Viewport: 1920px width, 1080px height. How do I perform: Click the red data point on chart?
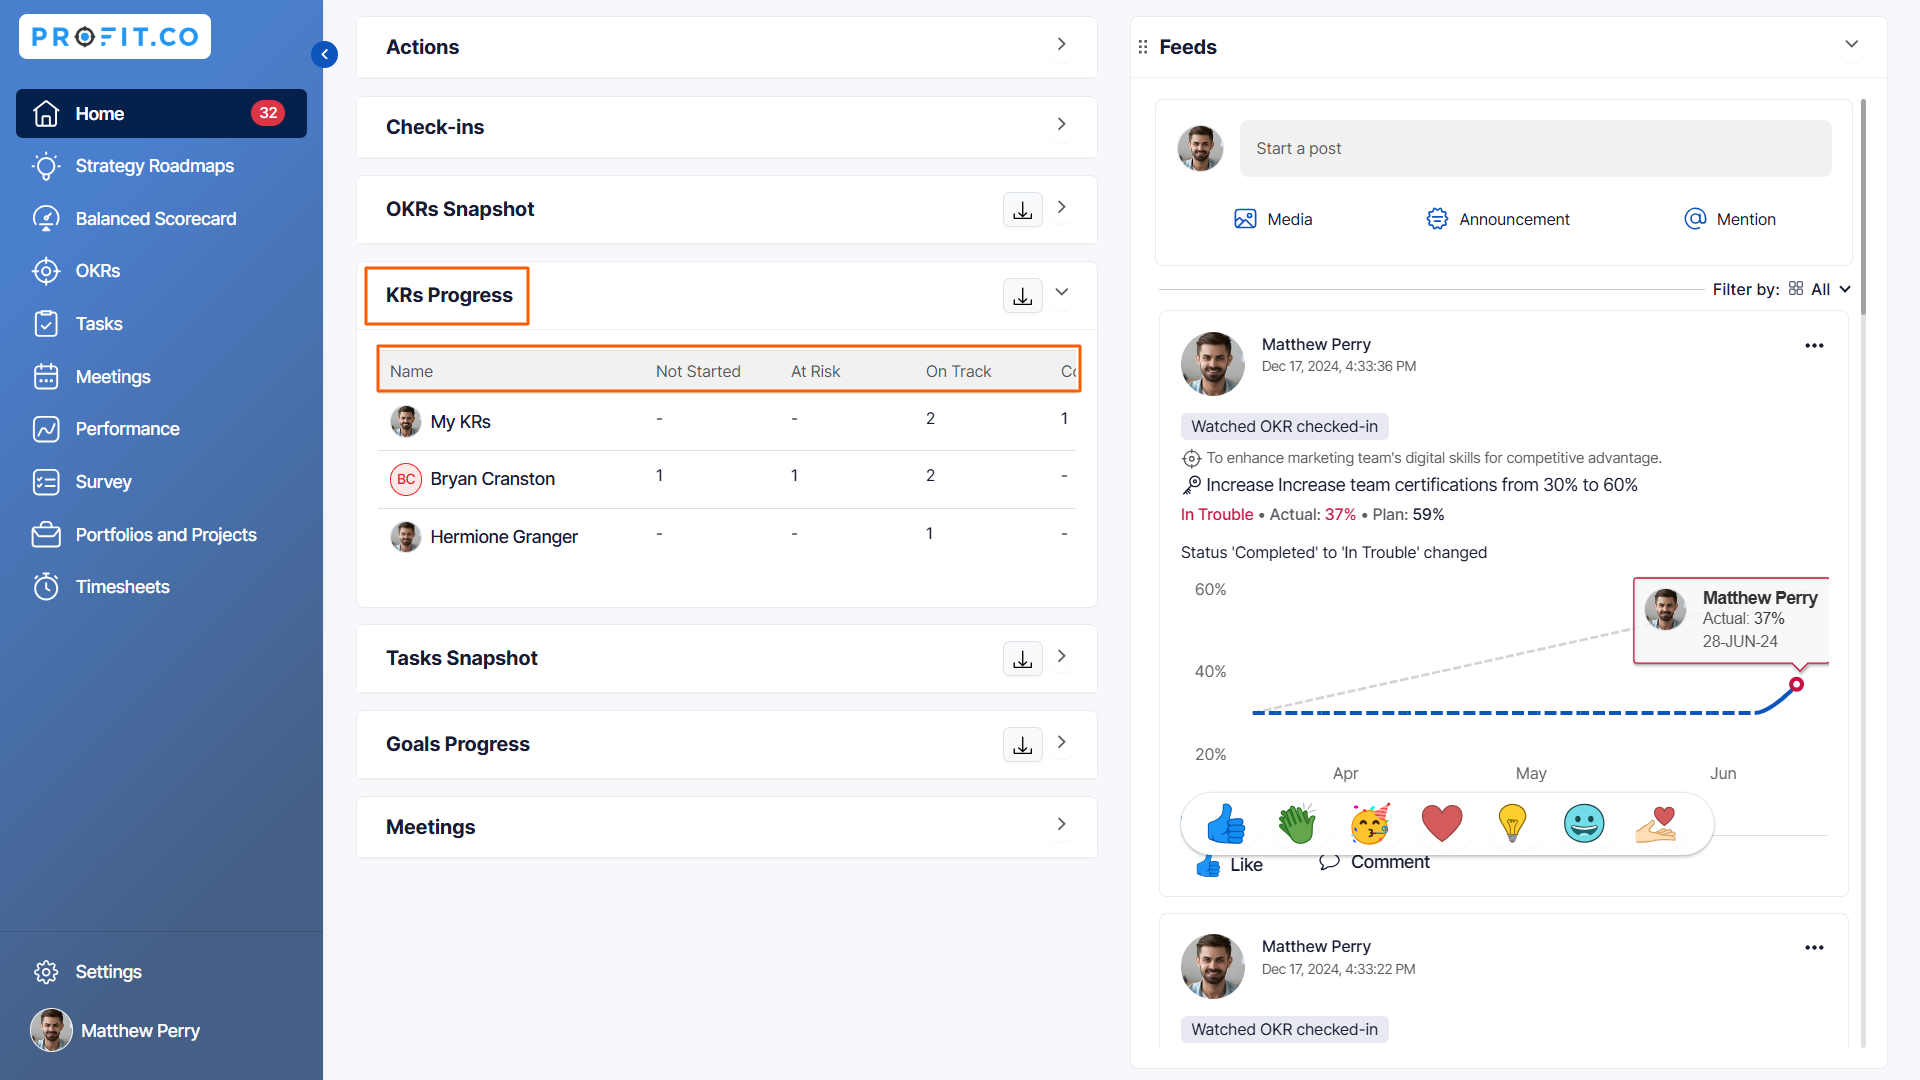coord(1796,685)
